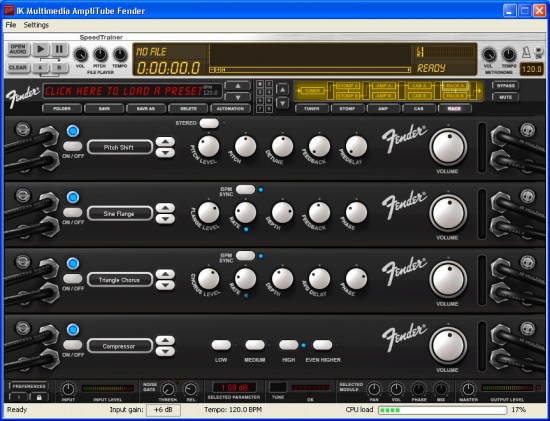This screenshot has height=421, width=550.
Task: Open the Automation settings
Action: click(x=230, y=108)
